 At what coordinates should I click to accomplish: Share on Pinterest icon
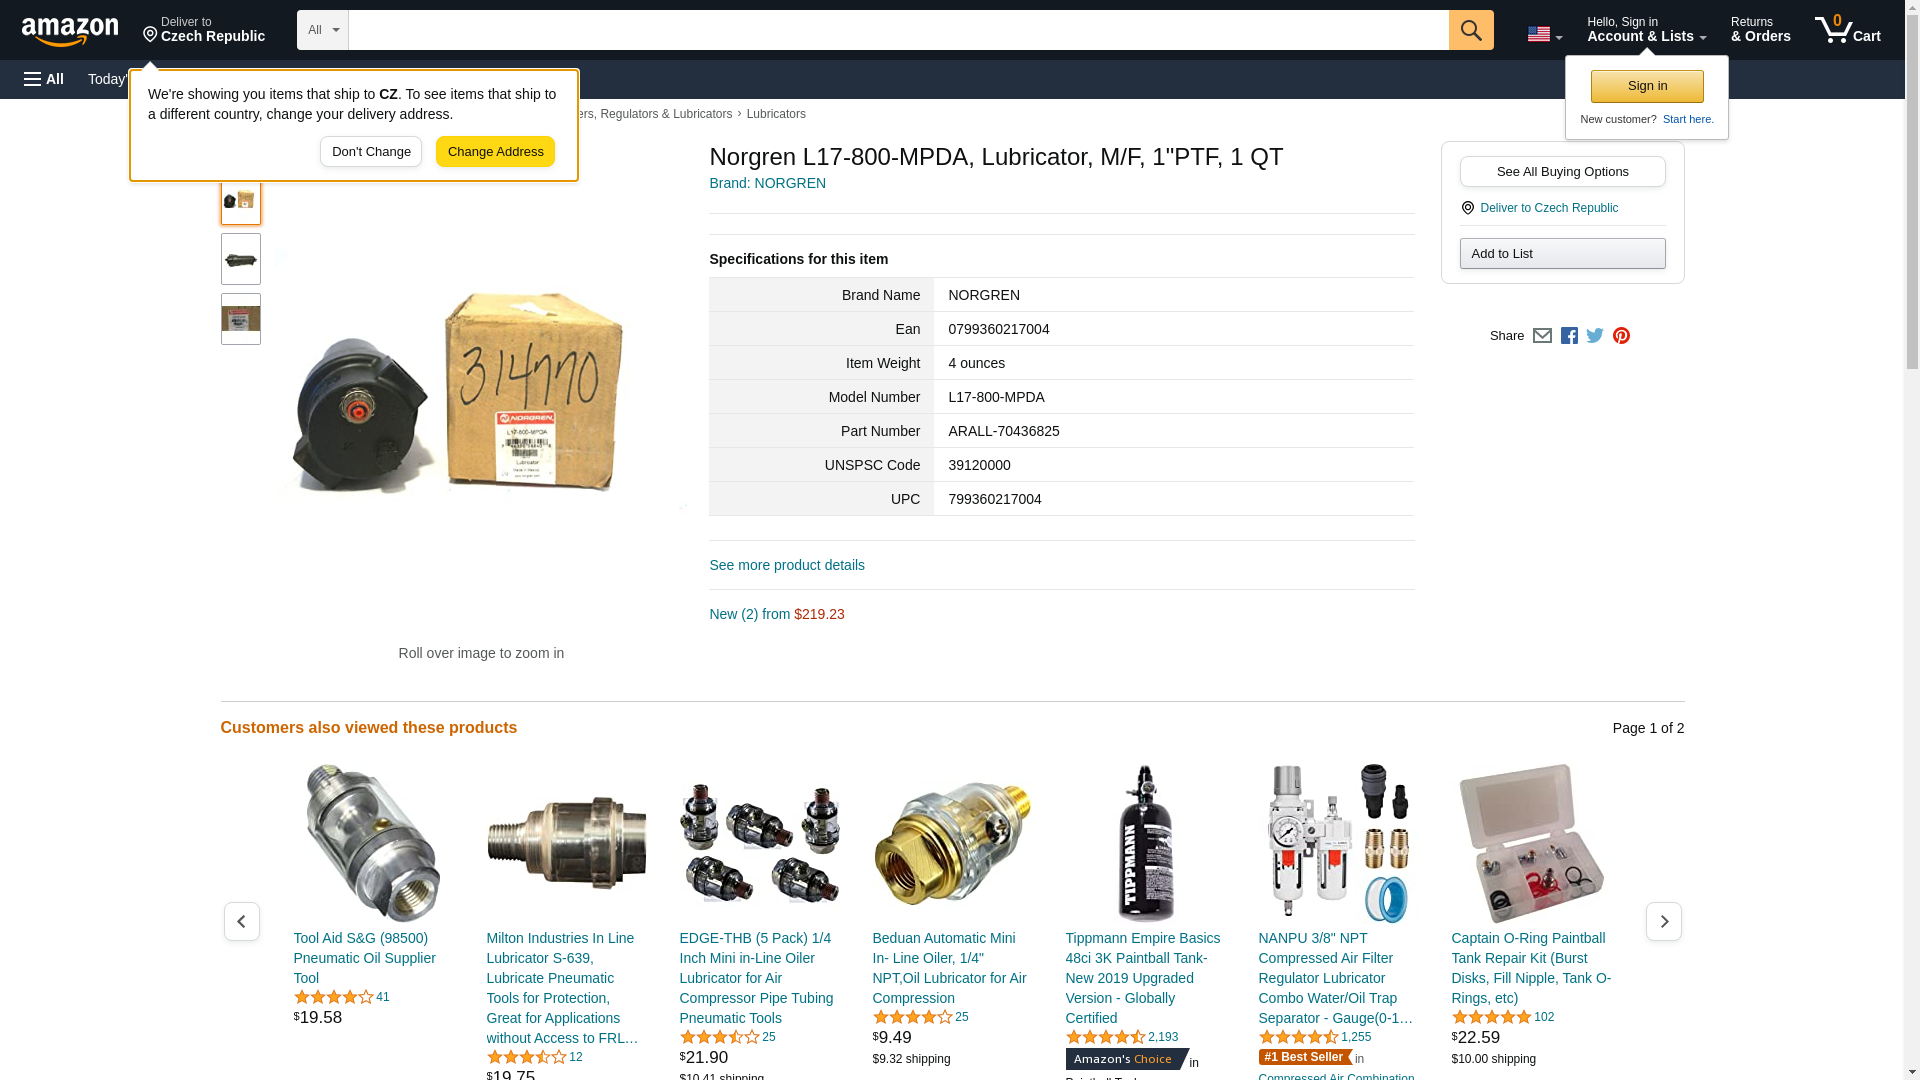[x=1621, y=336]
